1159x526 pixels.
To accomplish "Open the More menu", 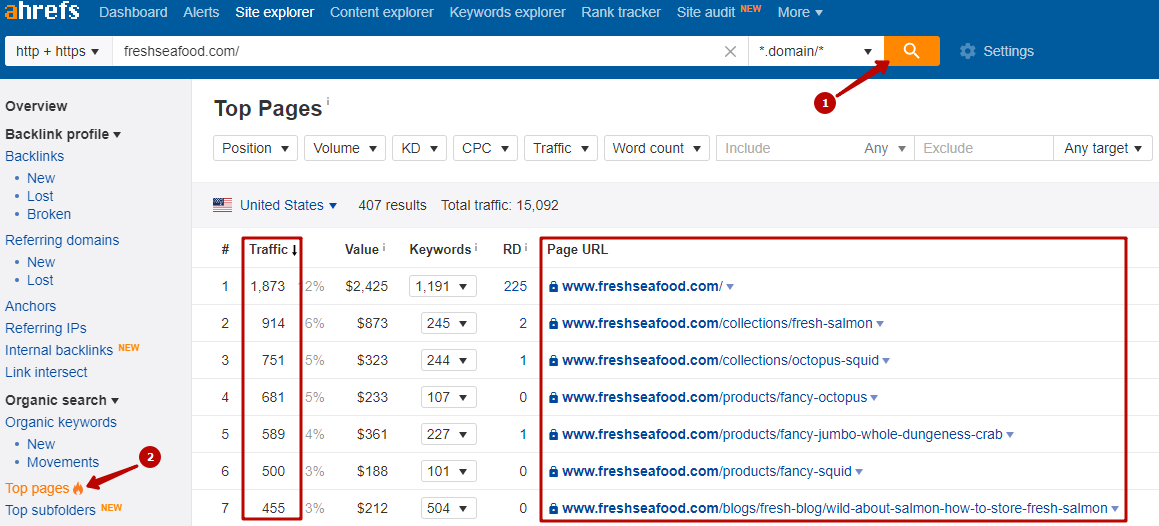I will (x=801, y=12).
